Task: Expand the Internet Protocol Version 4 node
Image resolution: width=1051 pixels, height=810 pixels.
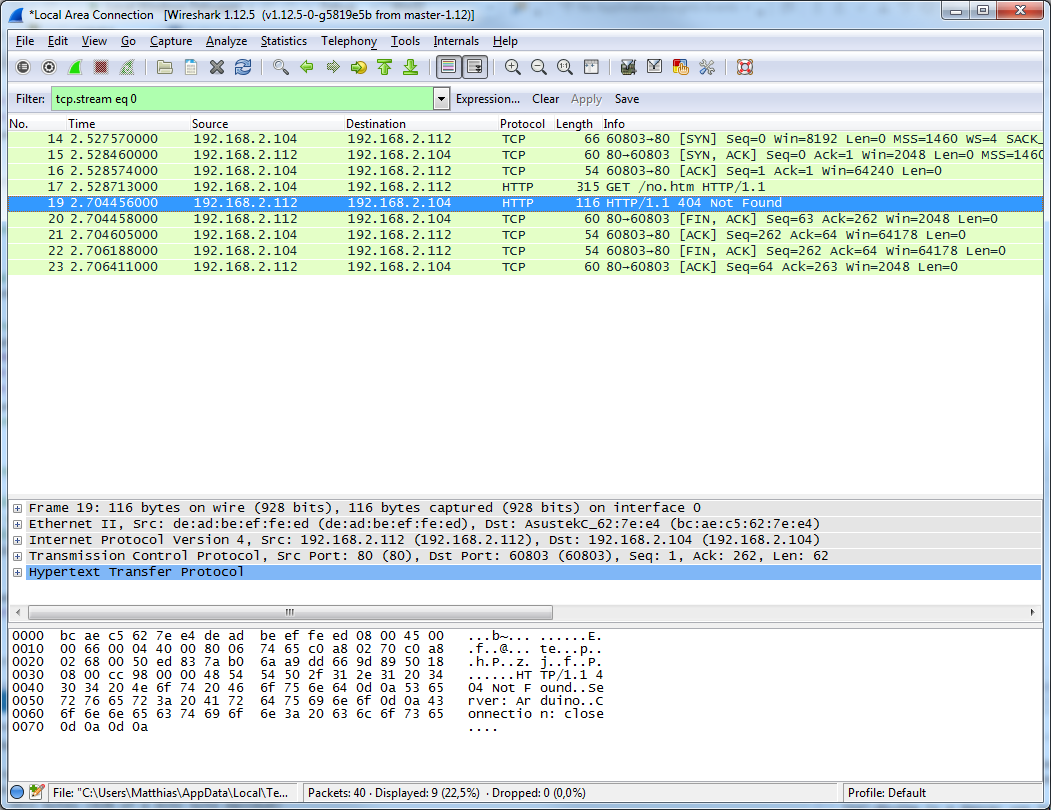Action: pos(17,540)
